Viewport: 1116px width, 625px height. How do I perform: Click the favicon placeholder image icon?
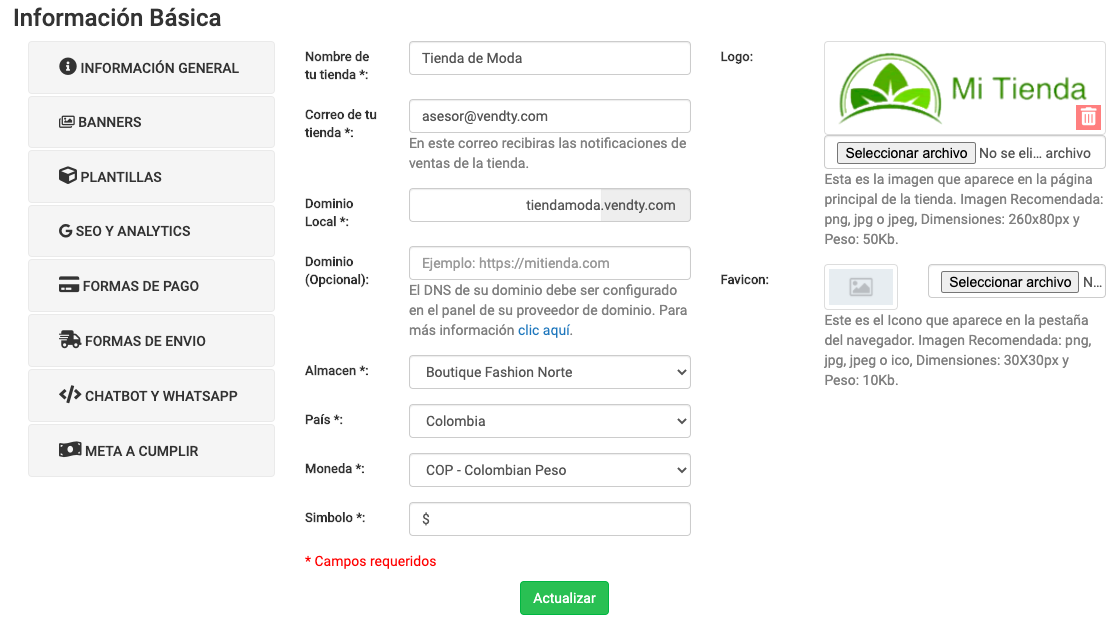click(860, 286)
